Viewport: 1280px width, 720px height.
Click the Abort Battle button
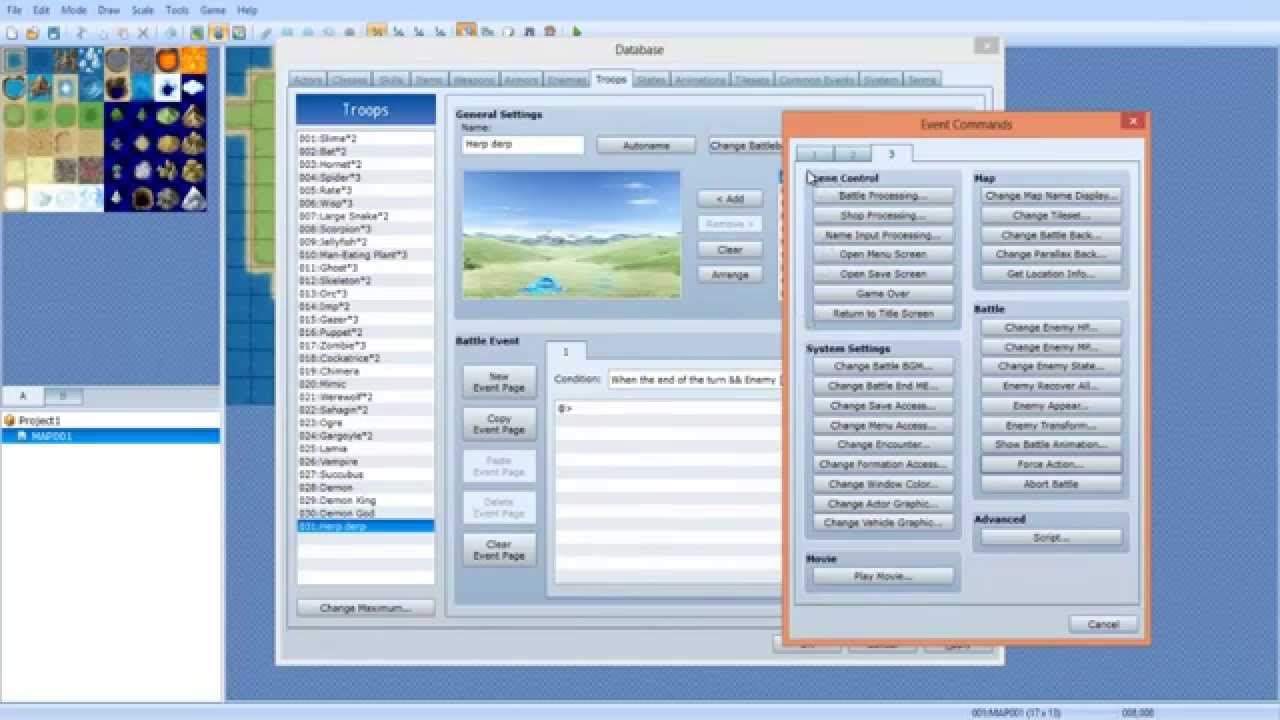coord(1051,484)
